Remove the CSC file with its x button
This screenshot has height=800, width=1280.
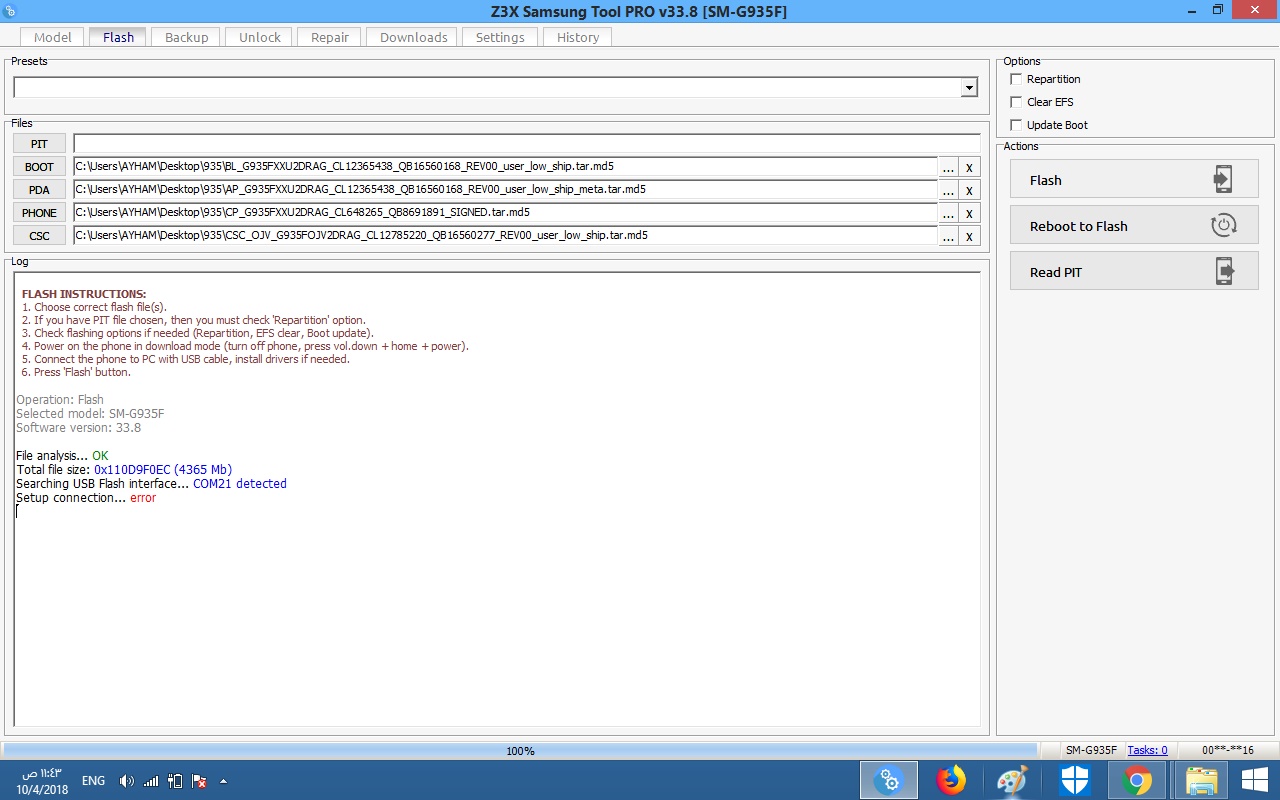969,236
